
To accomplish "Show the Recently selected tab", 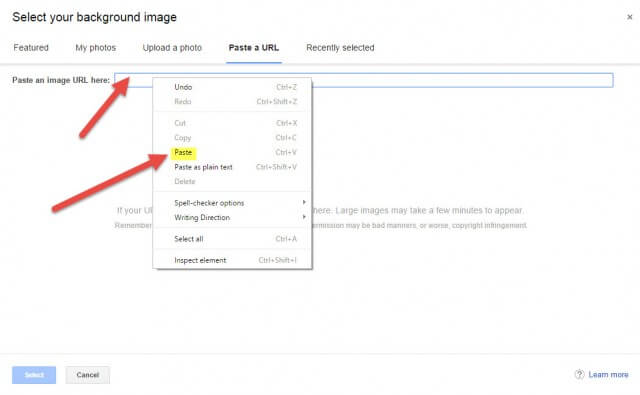I will [340, 48].
